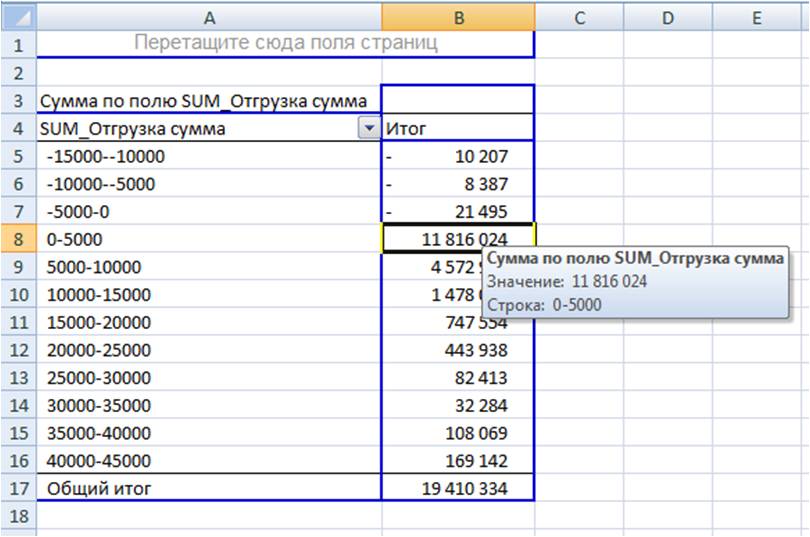Screen dimensions: 810x537
Task: Click value cell '82 413'
Action: pyautogui.click(x=458, y=377)
